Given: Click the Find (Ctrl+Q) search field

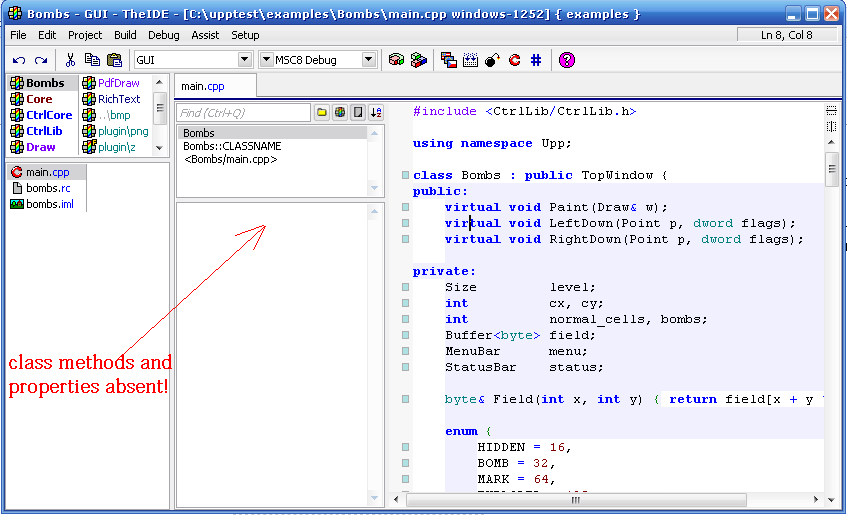Looking at the screenshot, I should coord(244,113).
